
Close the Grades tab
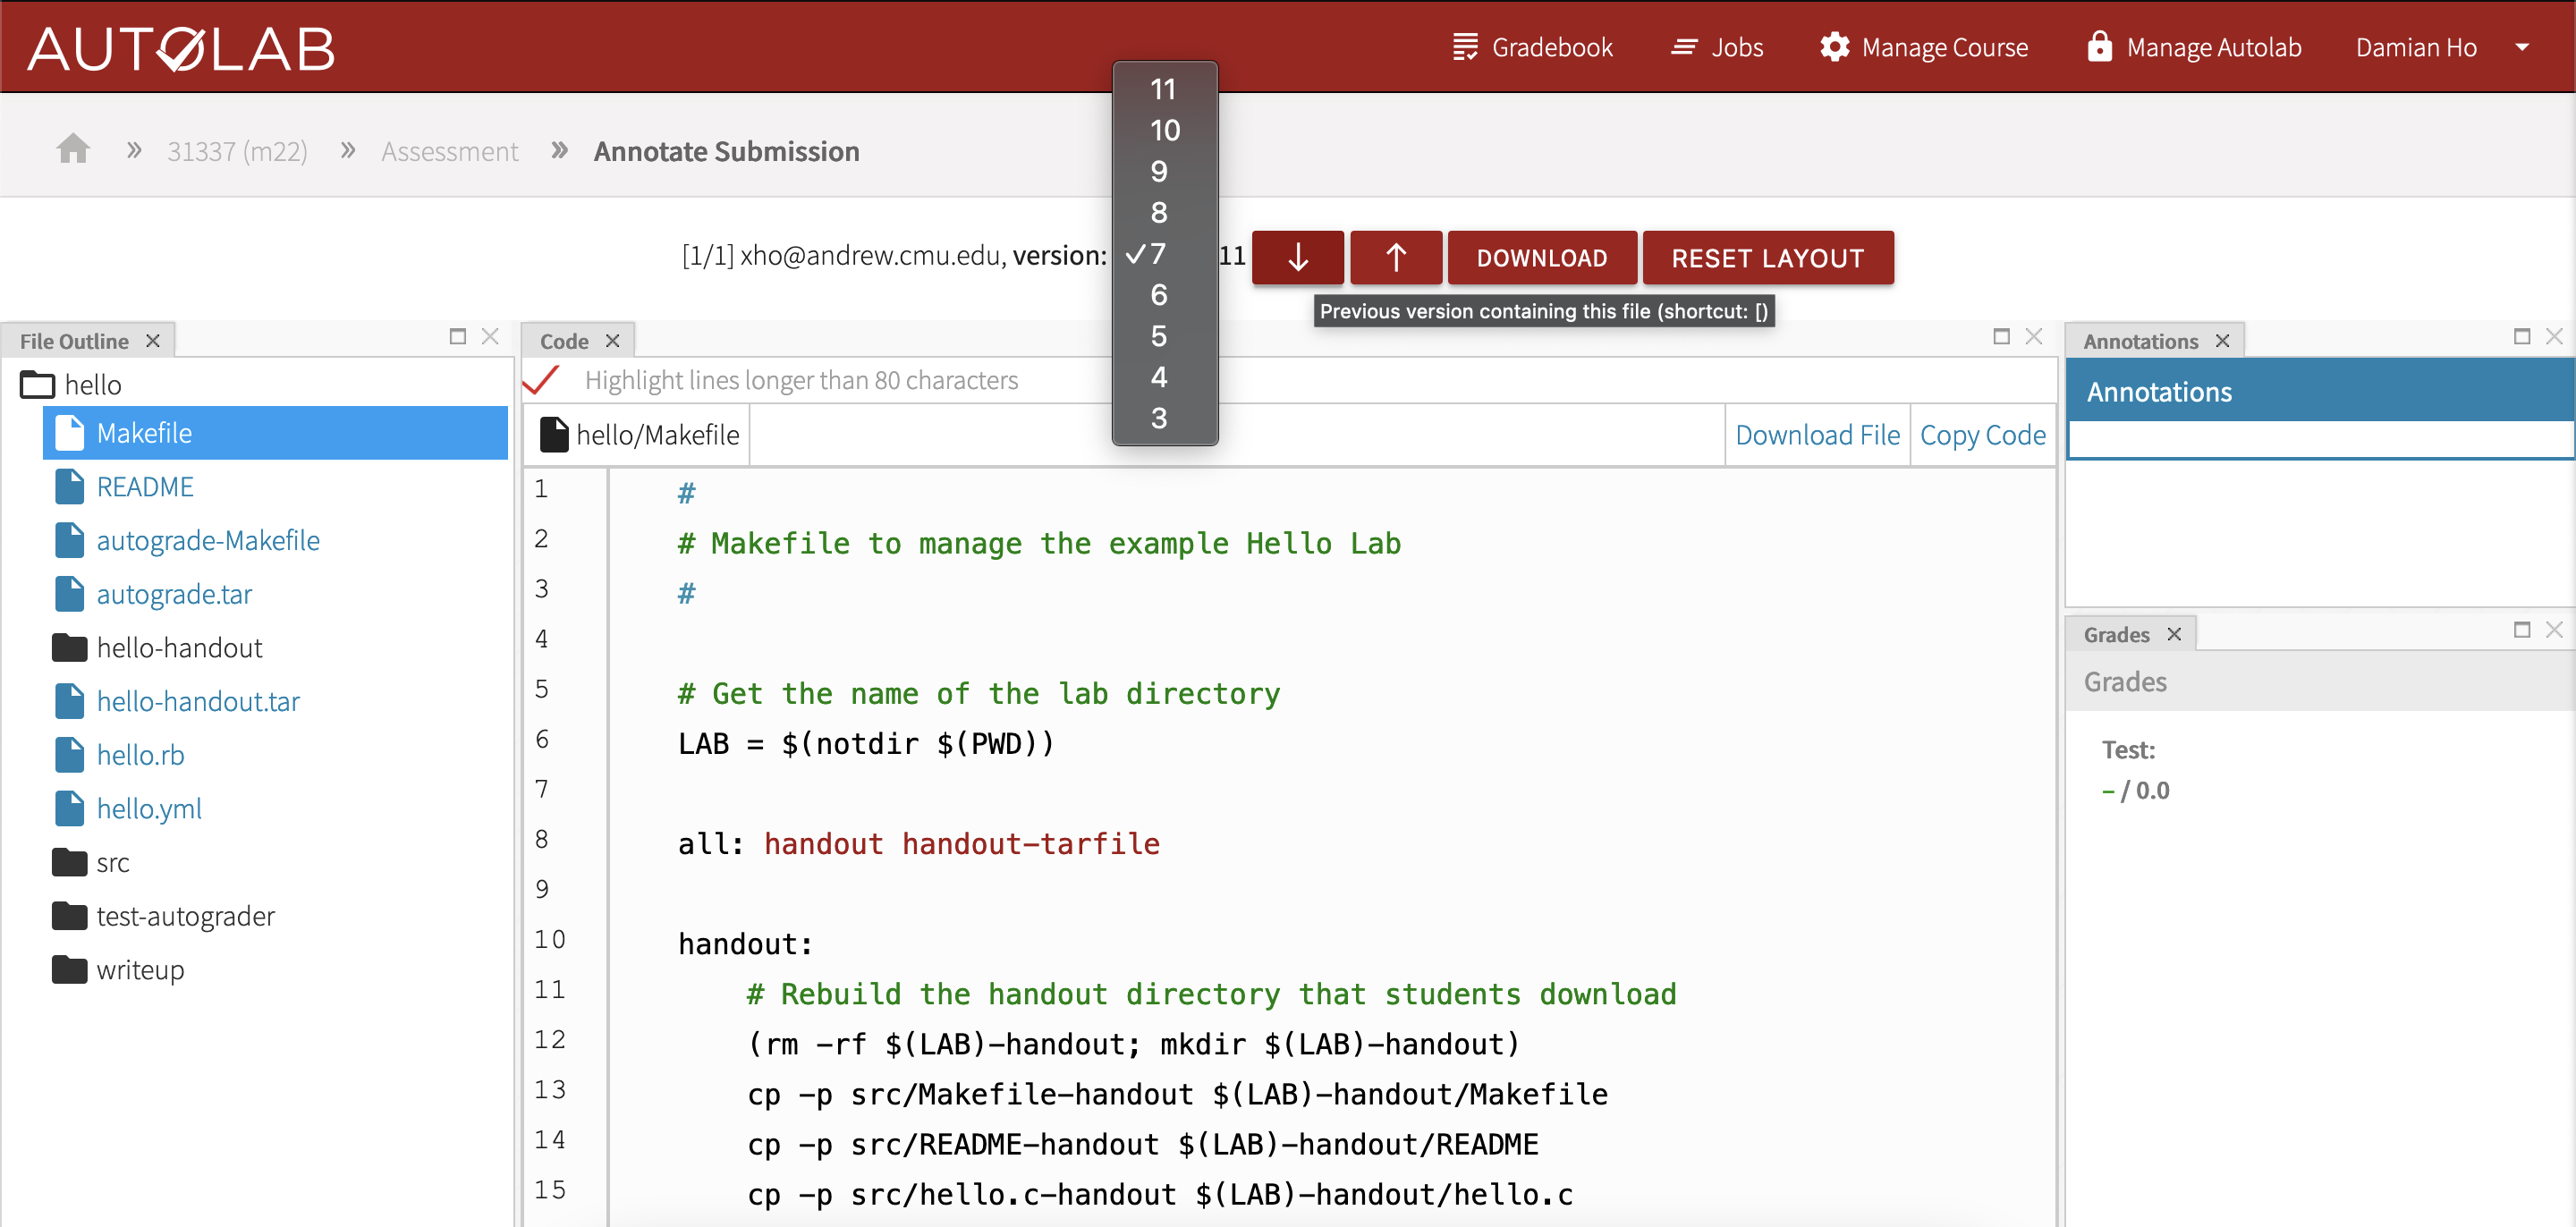coord(2174,634)
